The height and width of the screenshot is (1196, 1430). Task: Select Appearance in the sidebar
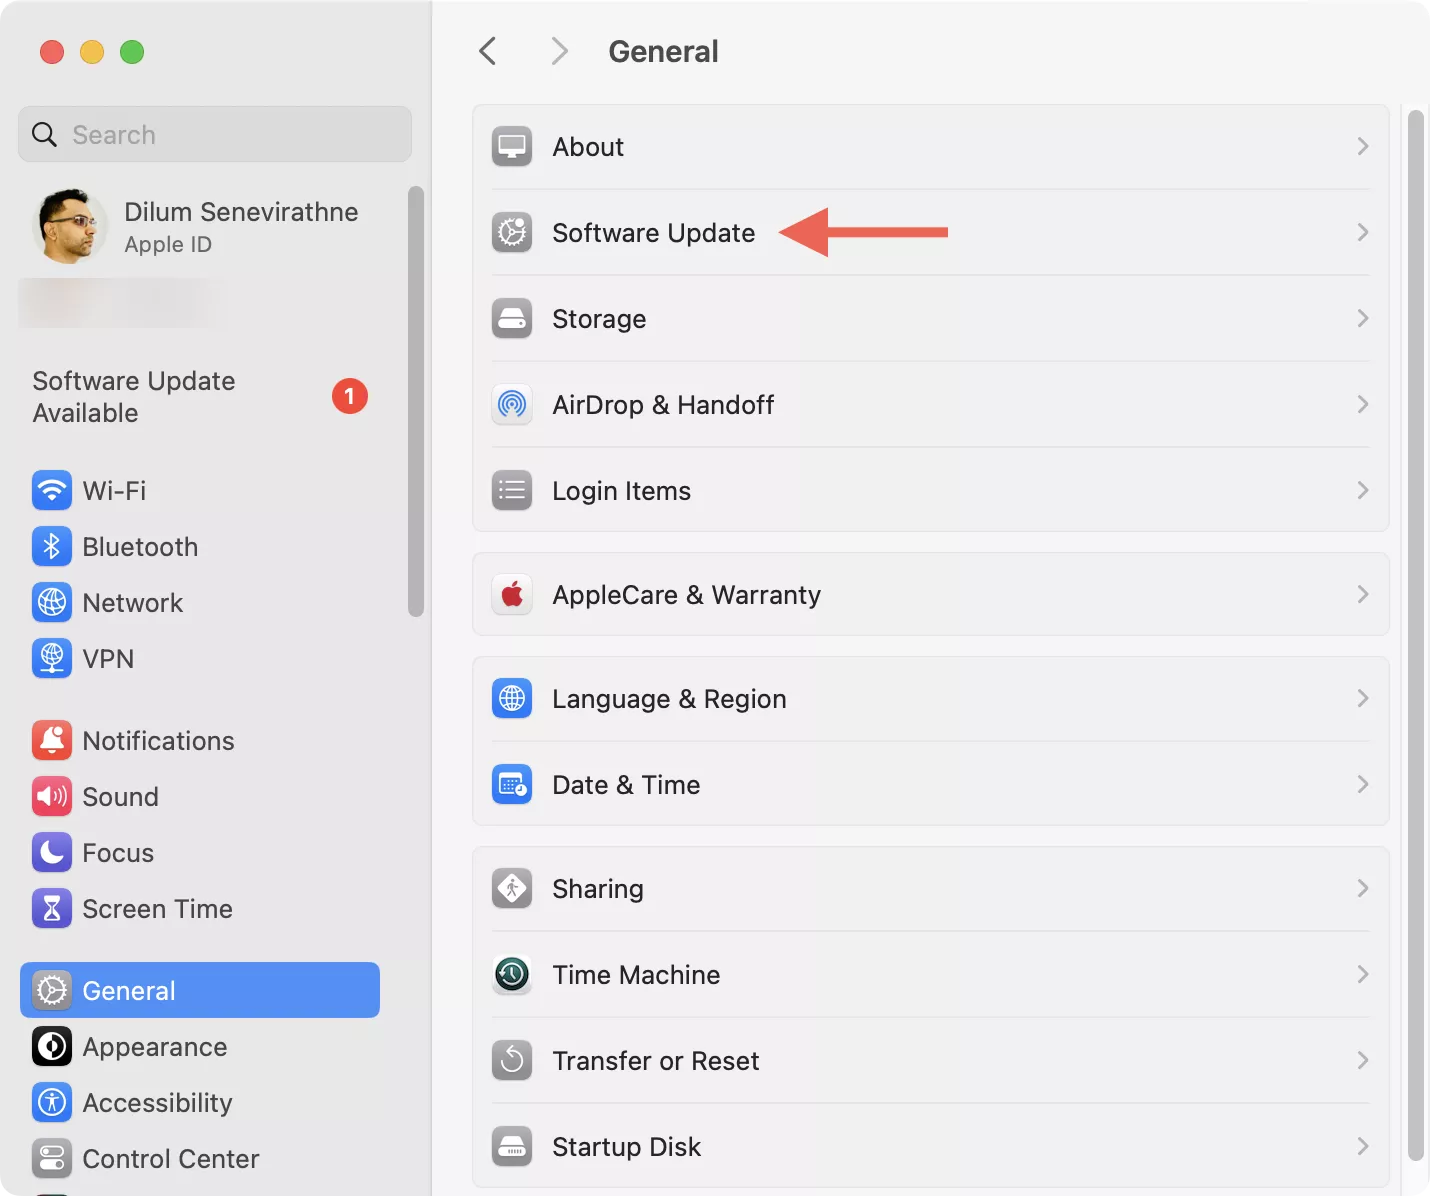coord(200,1047)
